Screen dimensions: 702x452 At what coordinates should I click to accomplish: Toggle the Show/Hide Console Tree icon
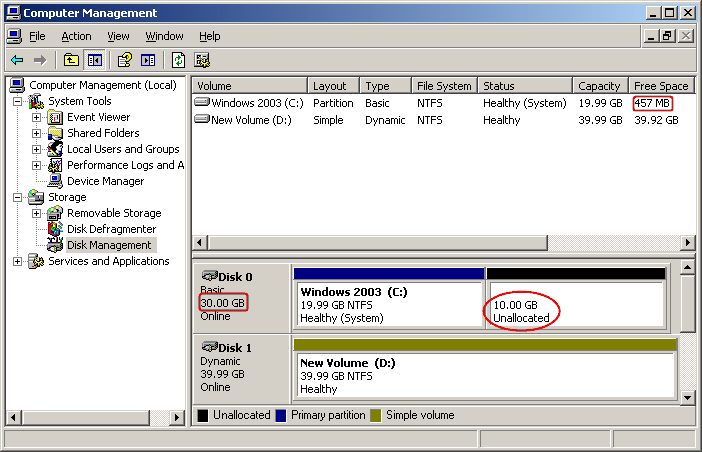(x=95, y=60)
